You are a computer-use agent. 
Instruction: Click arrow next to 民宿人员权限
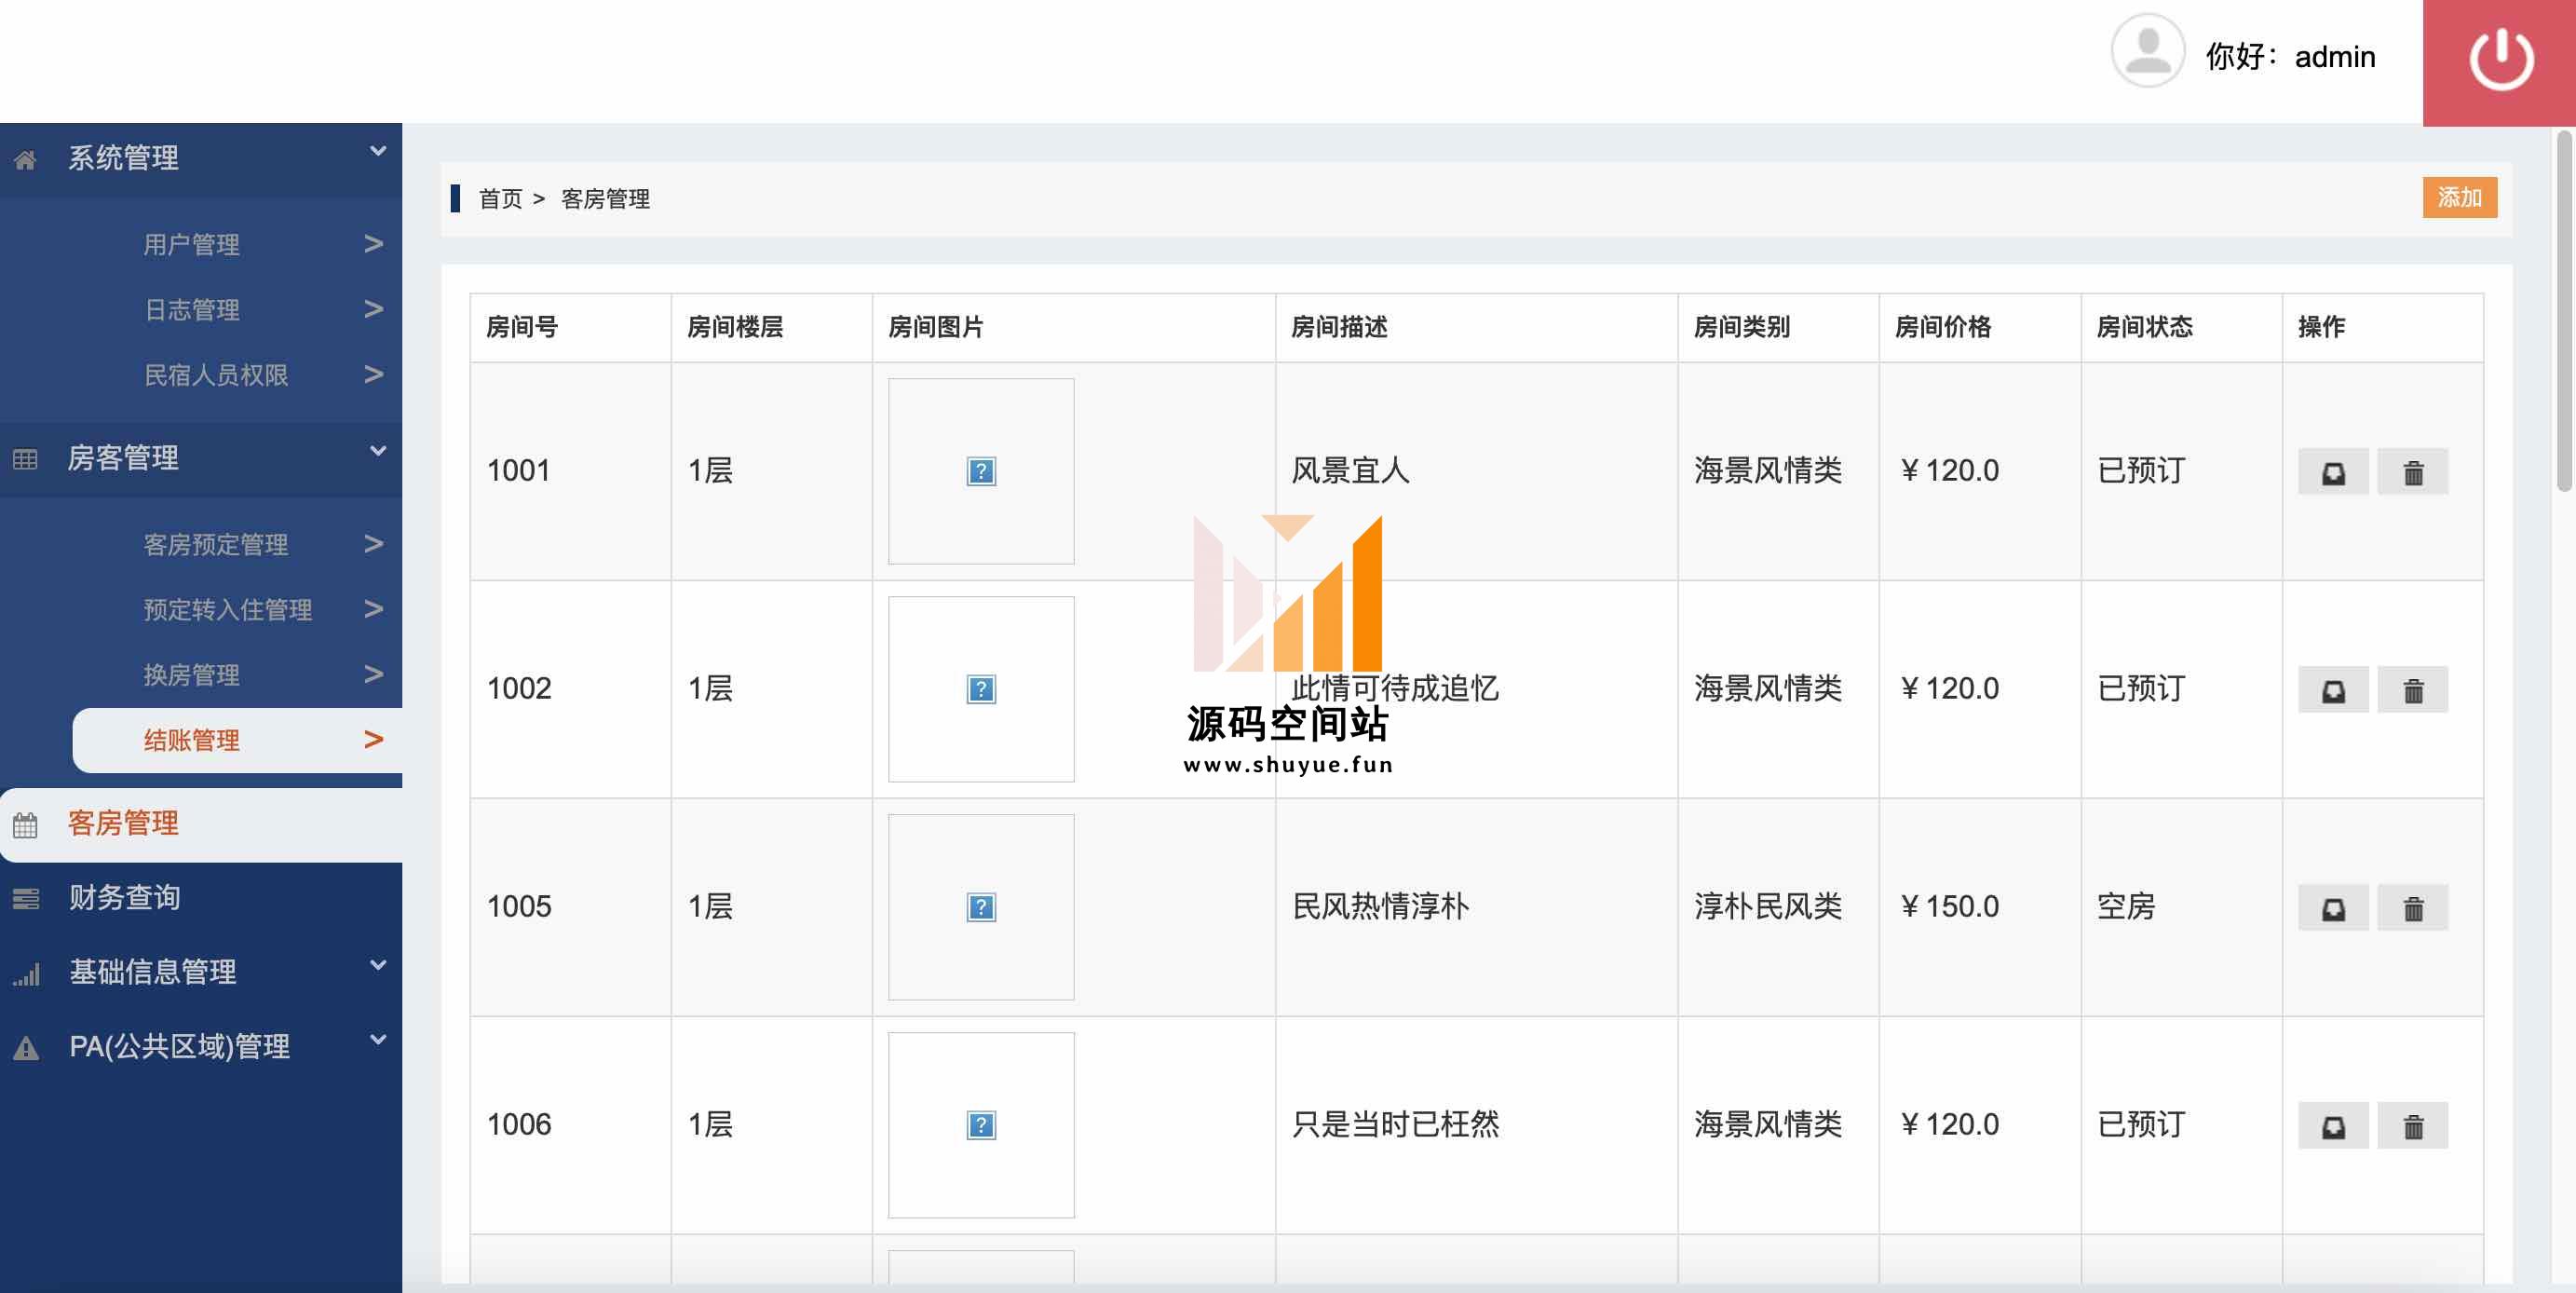374,374
